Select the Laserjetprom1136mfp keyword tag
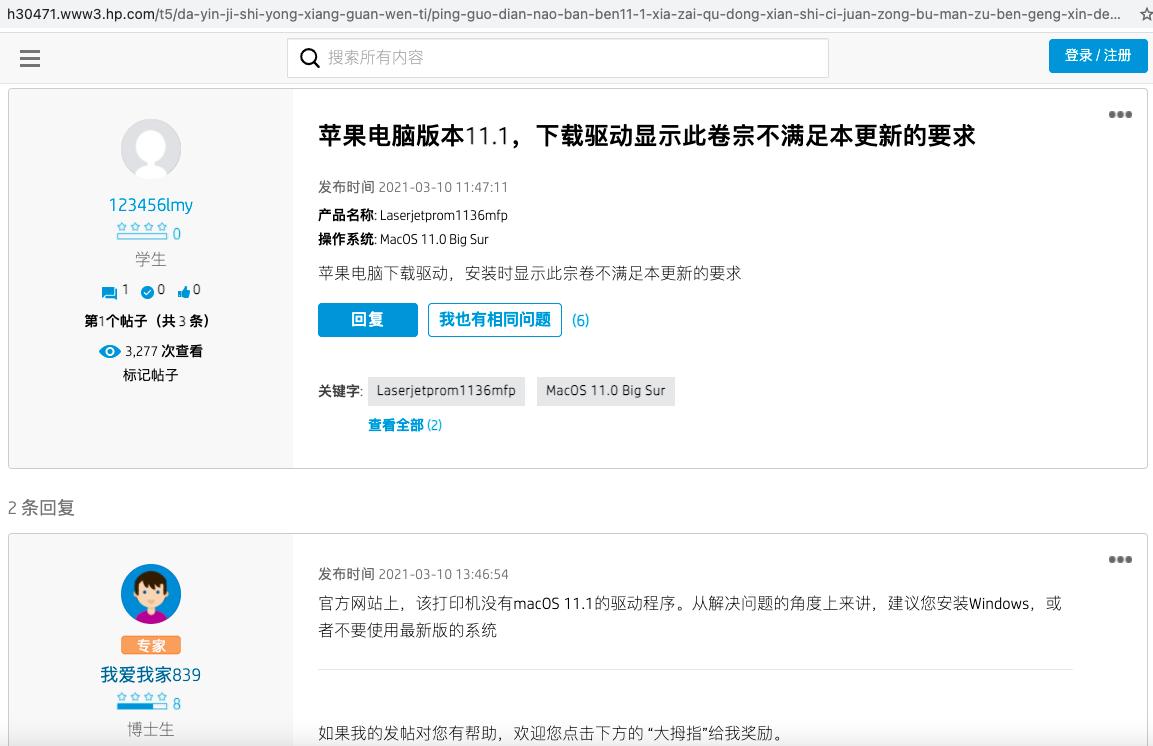1153x746 pixels. click(x=446, y=391)
